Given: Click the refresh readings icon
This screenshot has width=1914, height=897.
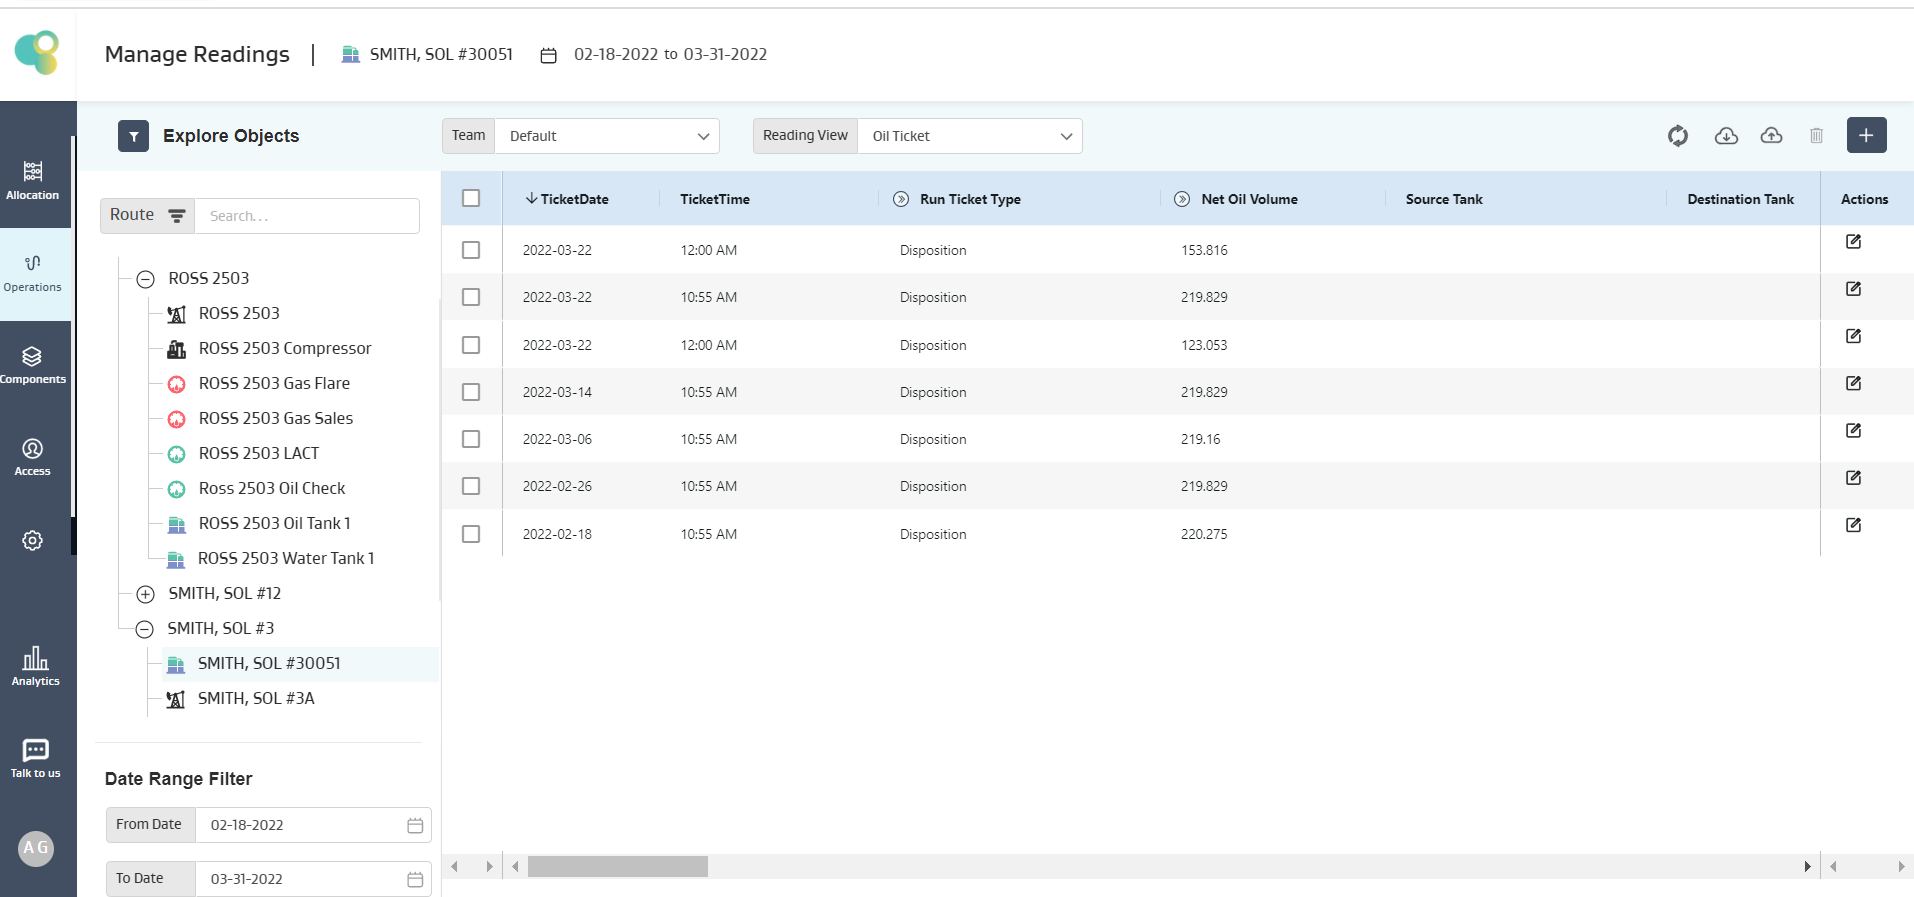Looking at the screenshot, I should click(1677, 136).
